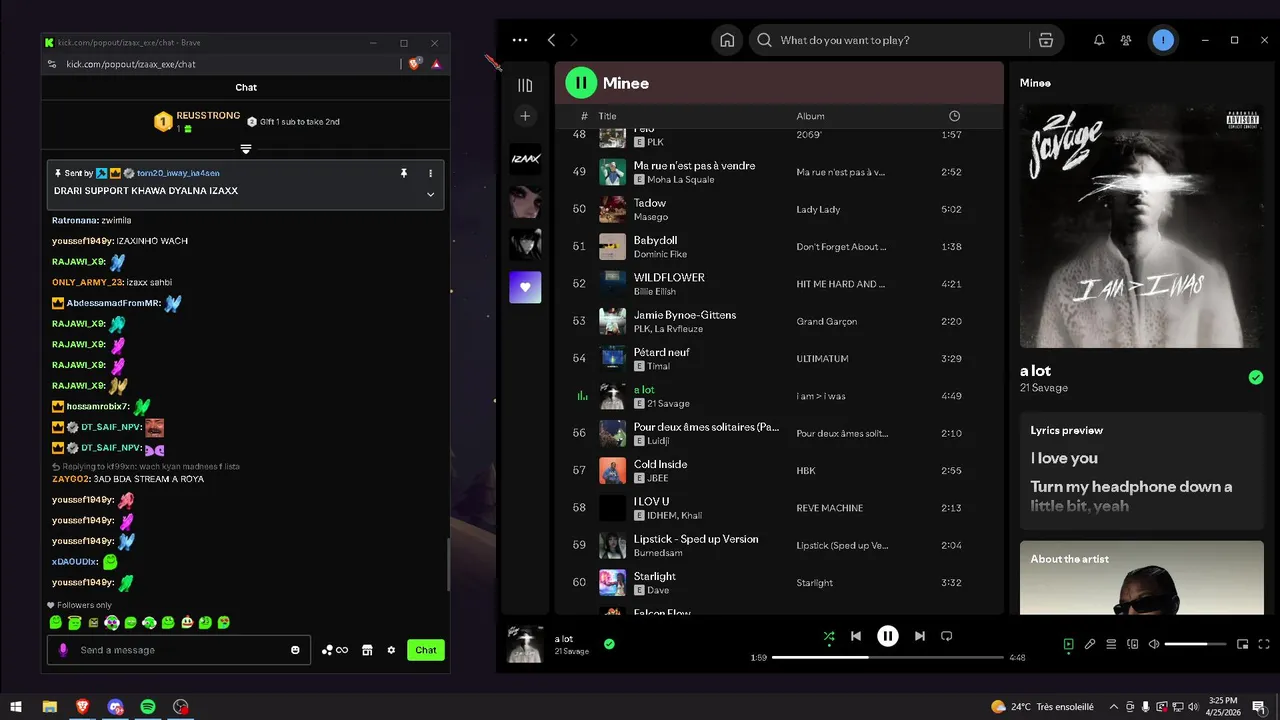Open Spotify user profile avatar menu
Image resolution: width=1280 pixels, height=720 pixels.
click(x=1162, y=40)
